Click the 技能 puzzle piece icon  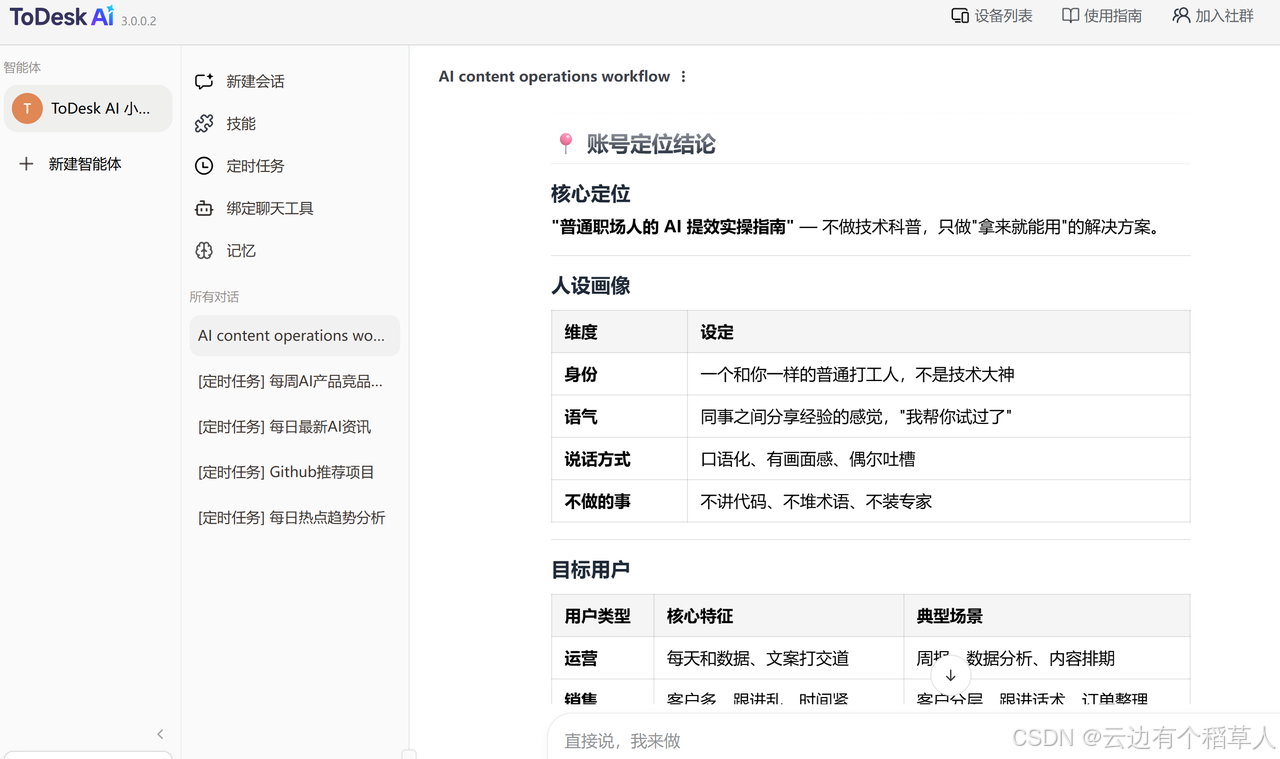coord(204,123)
